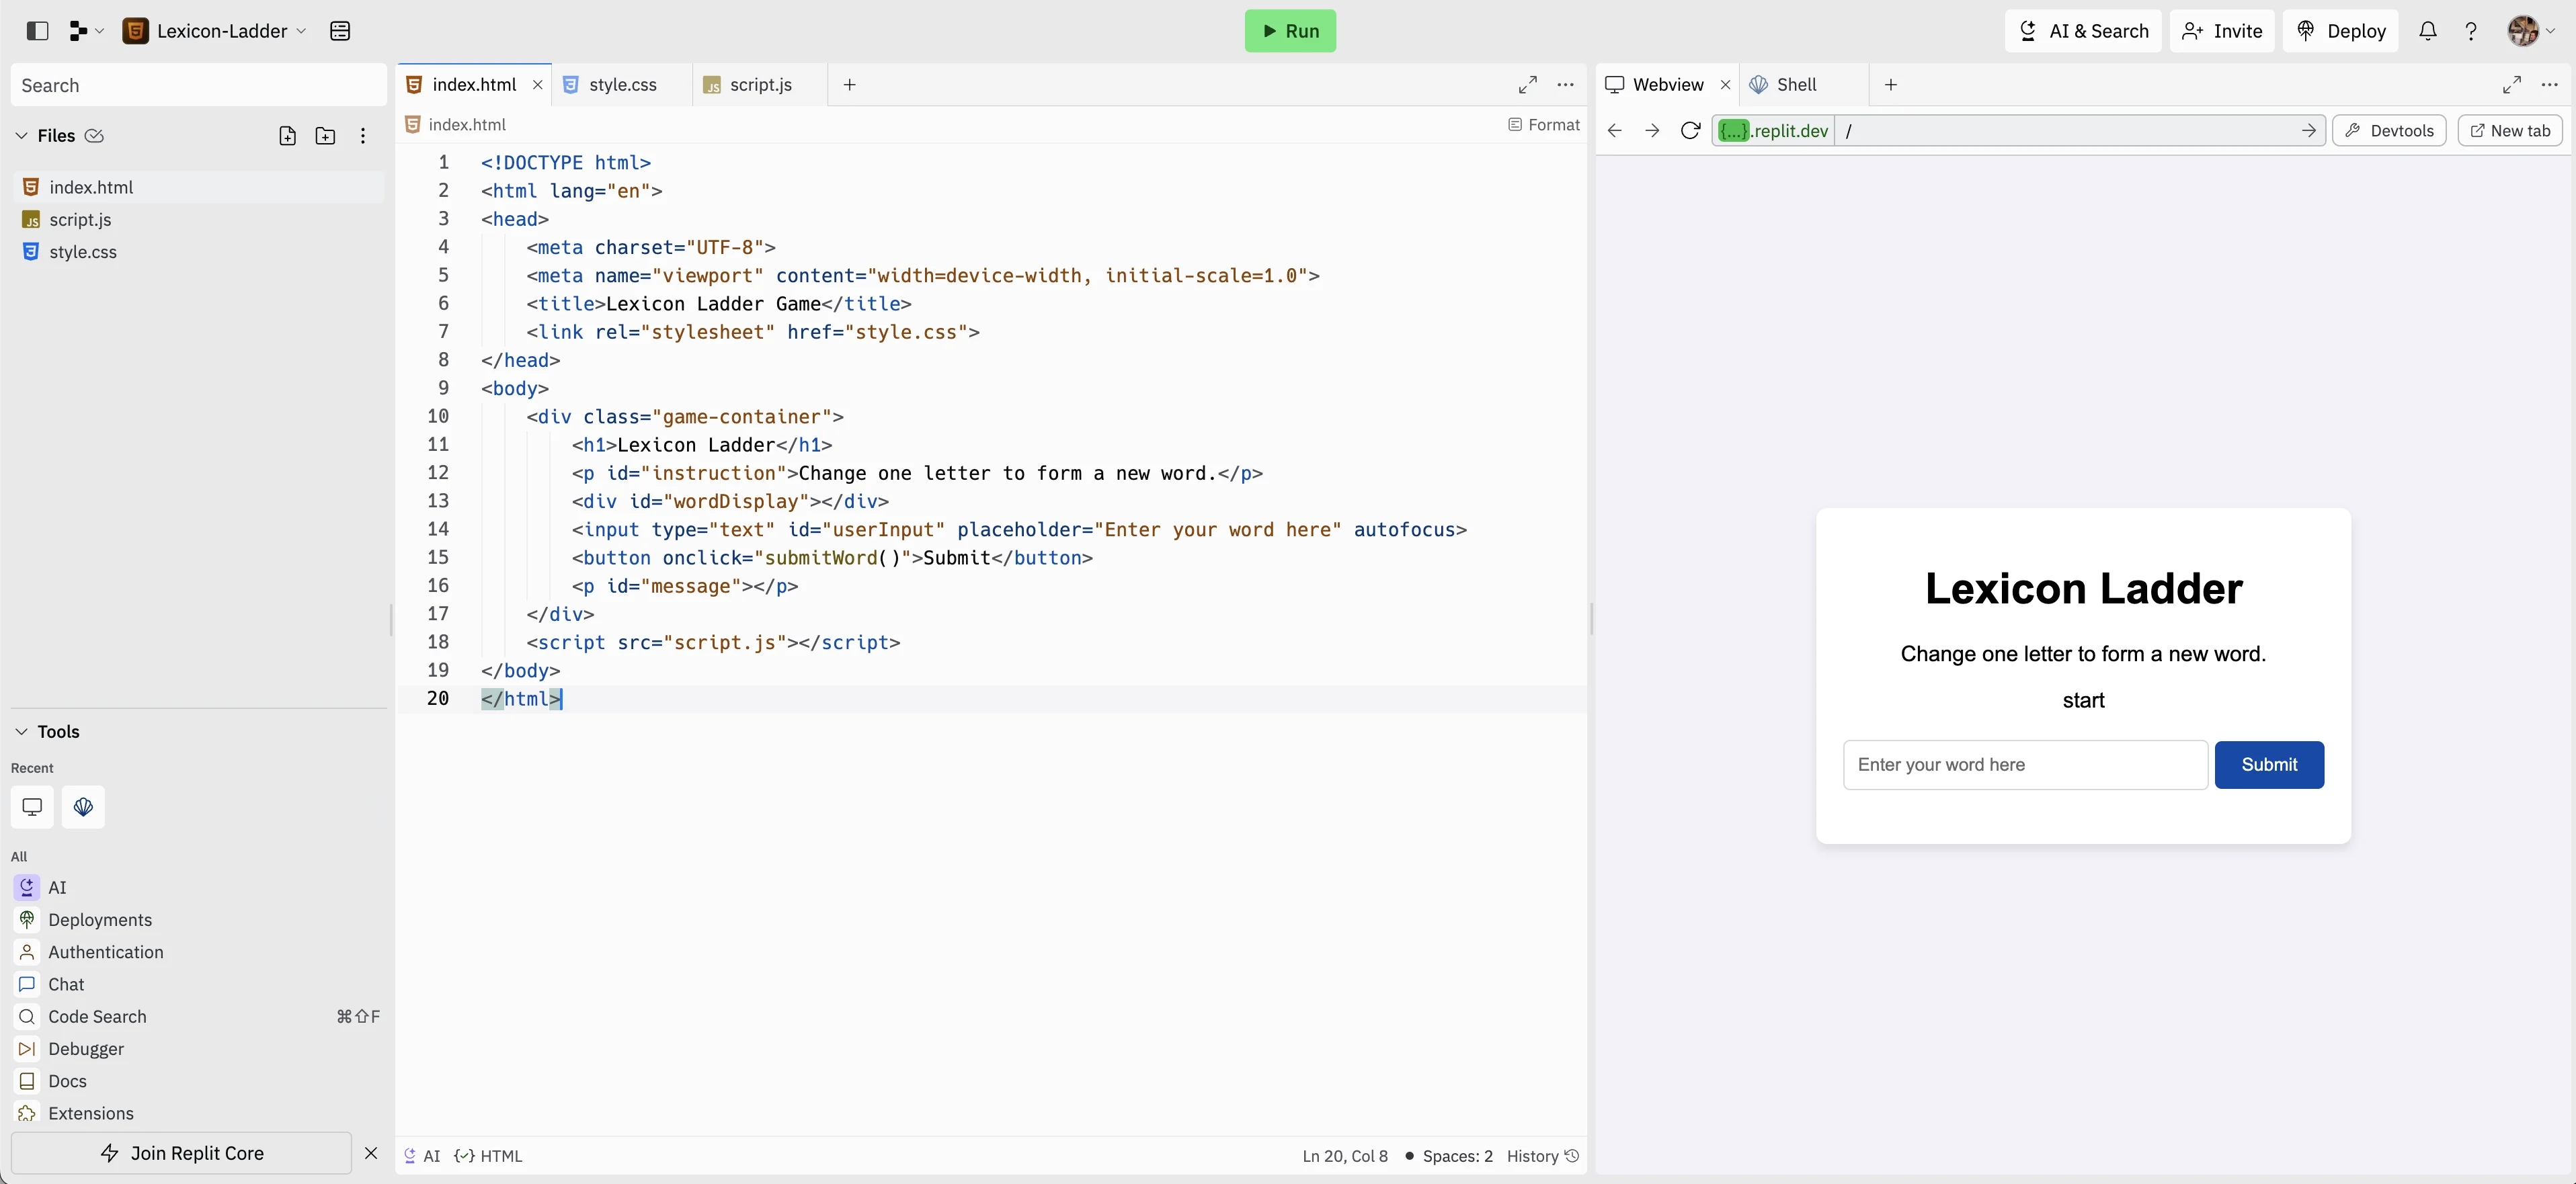Click the new folder icon

click(325, 136)
